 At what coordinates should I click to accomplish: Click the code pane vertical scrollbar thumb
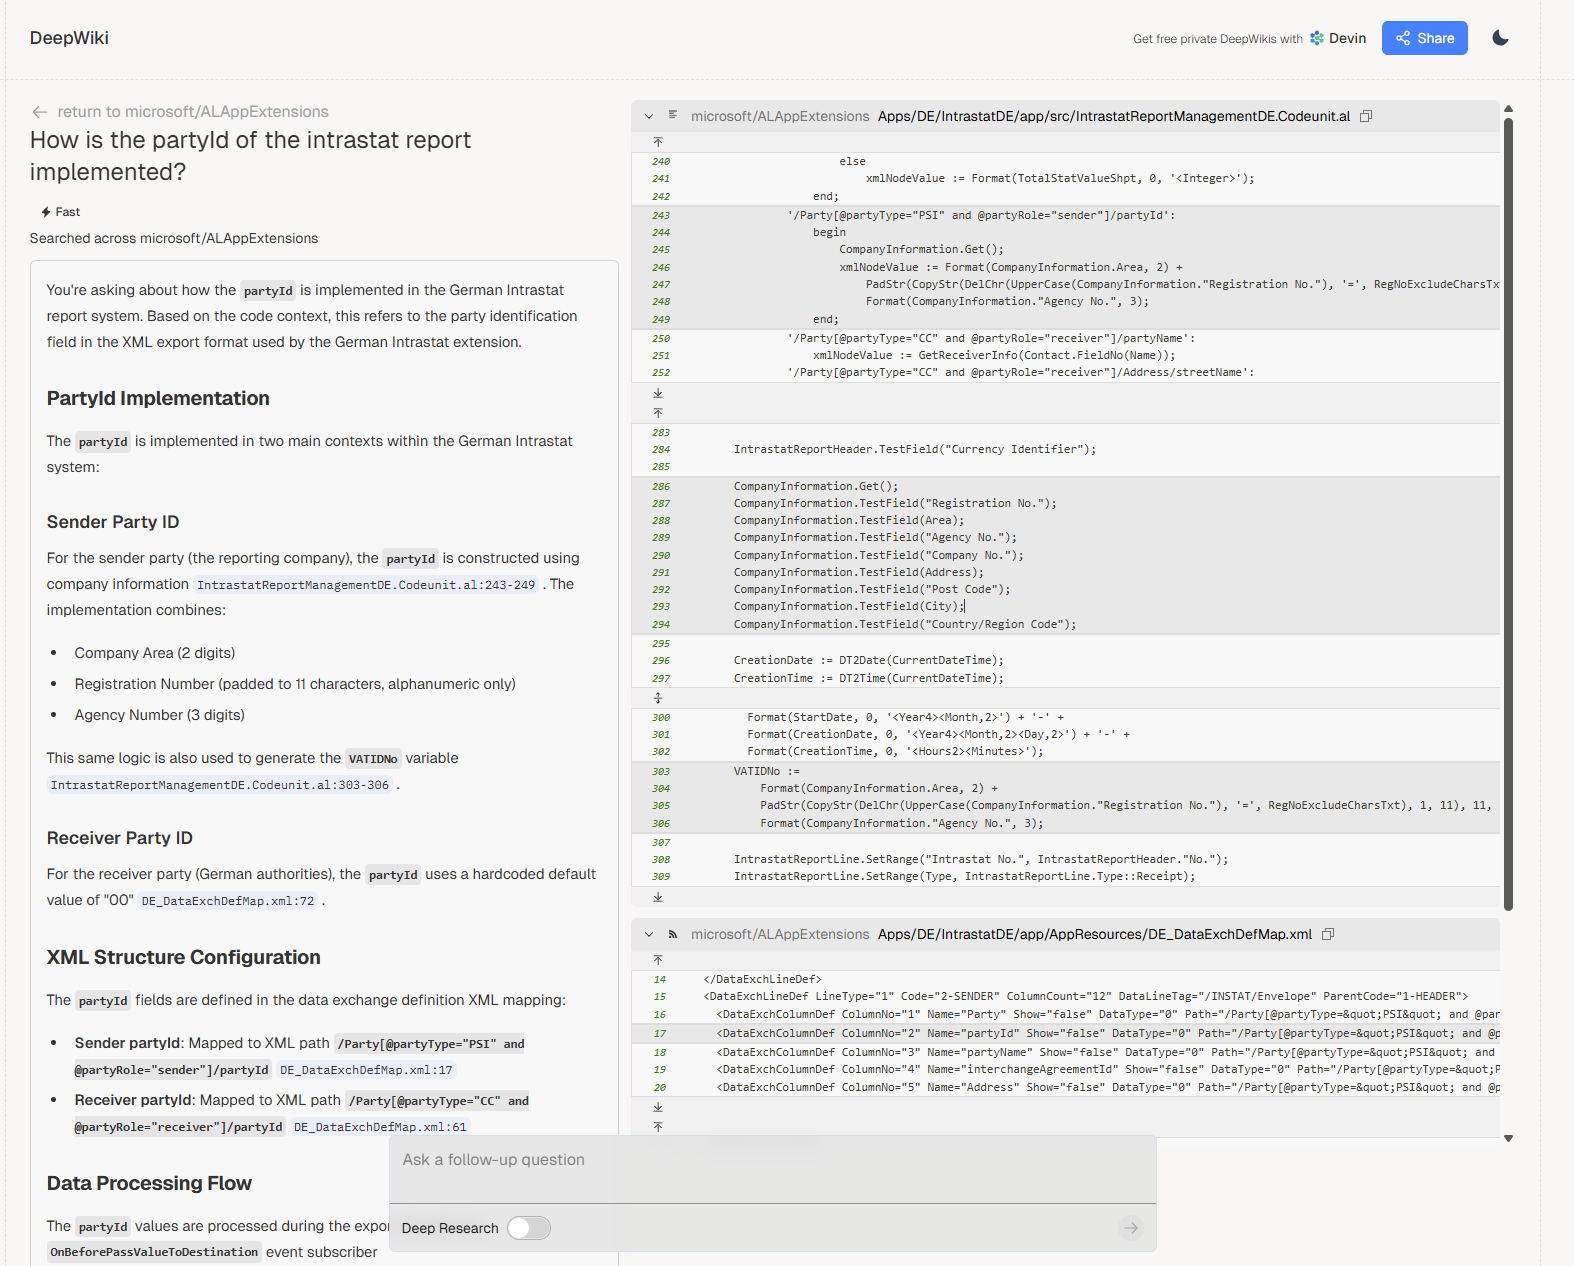1508,514
